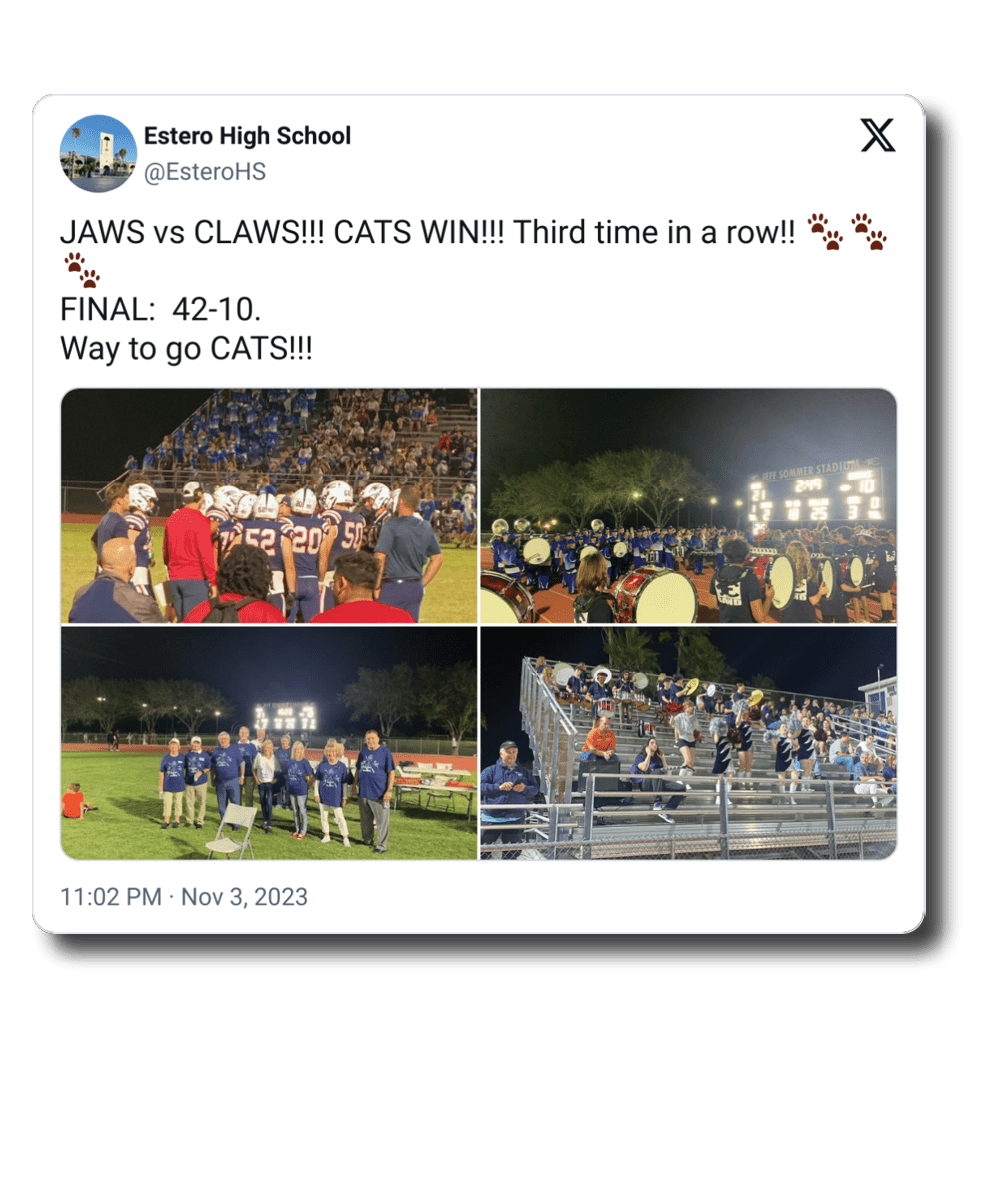This screenshot has width=996, height=1177.
Task: Open the Estero High School display name
Action: pos(247,136)
